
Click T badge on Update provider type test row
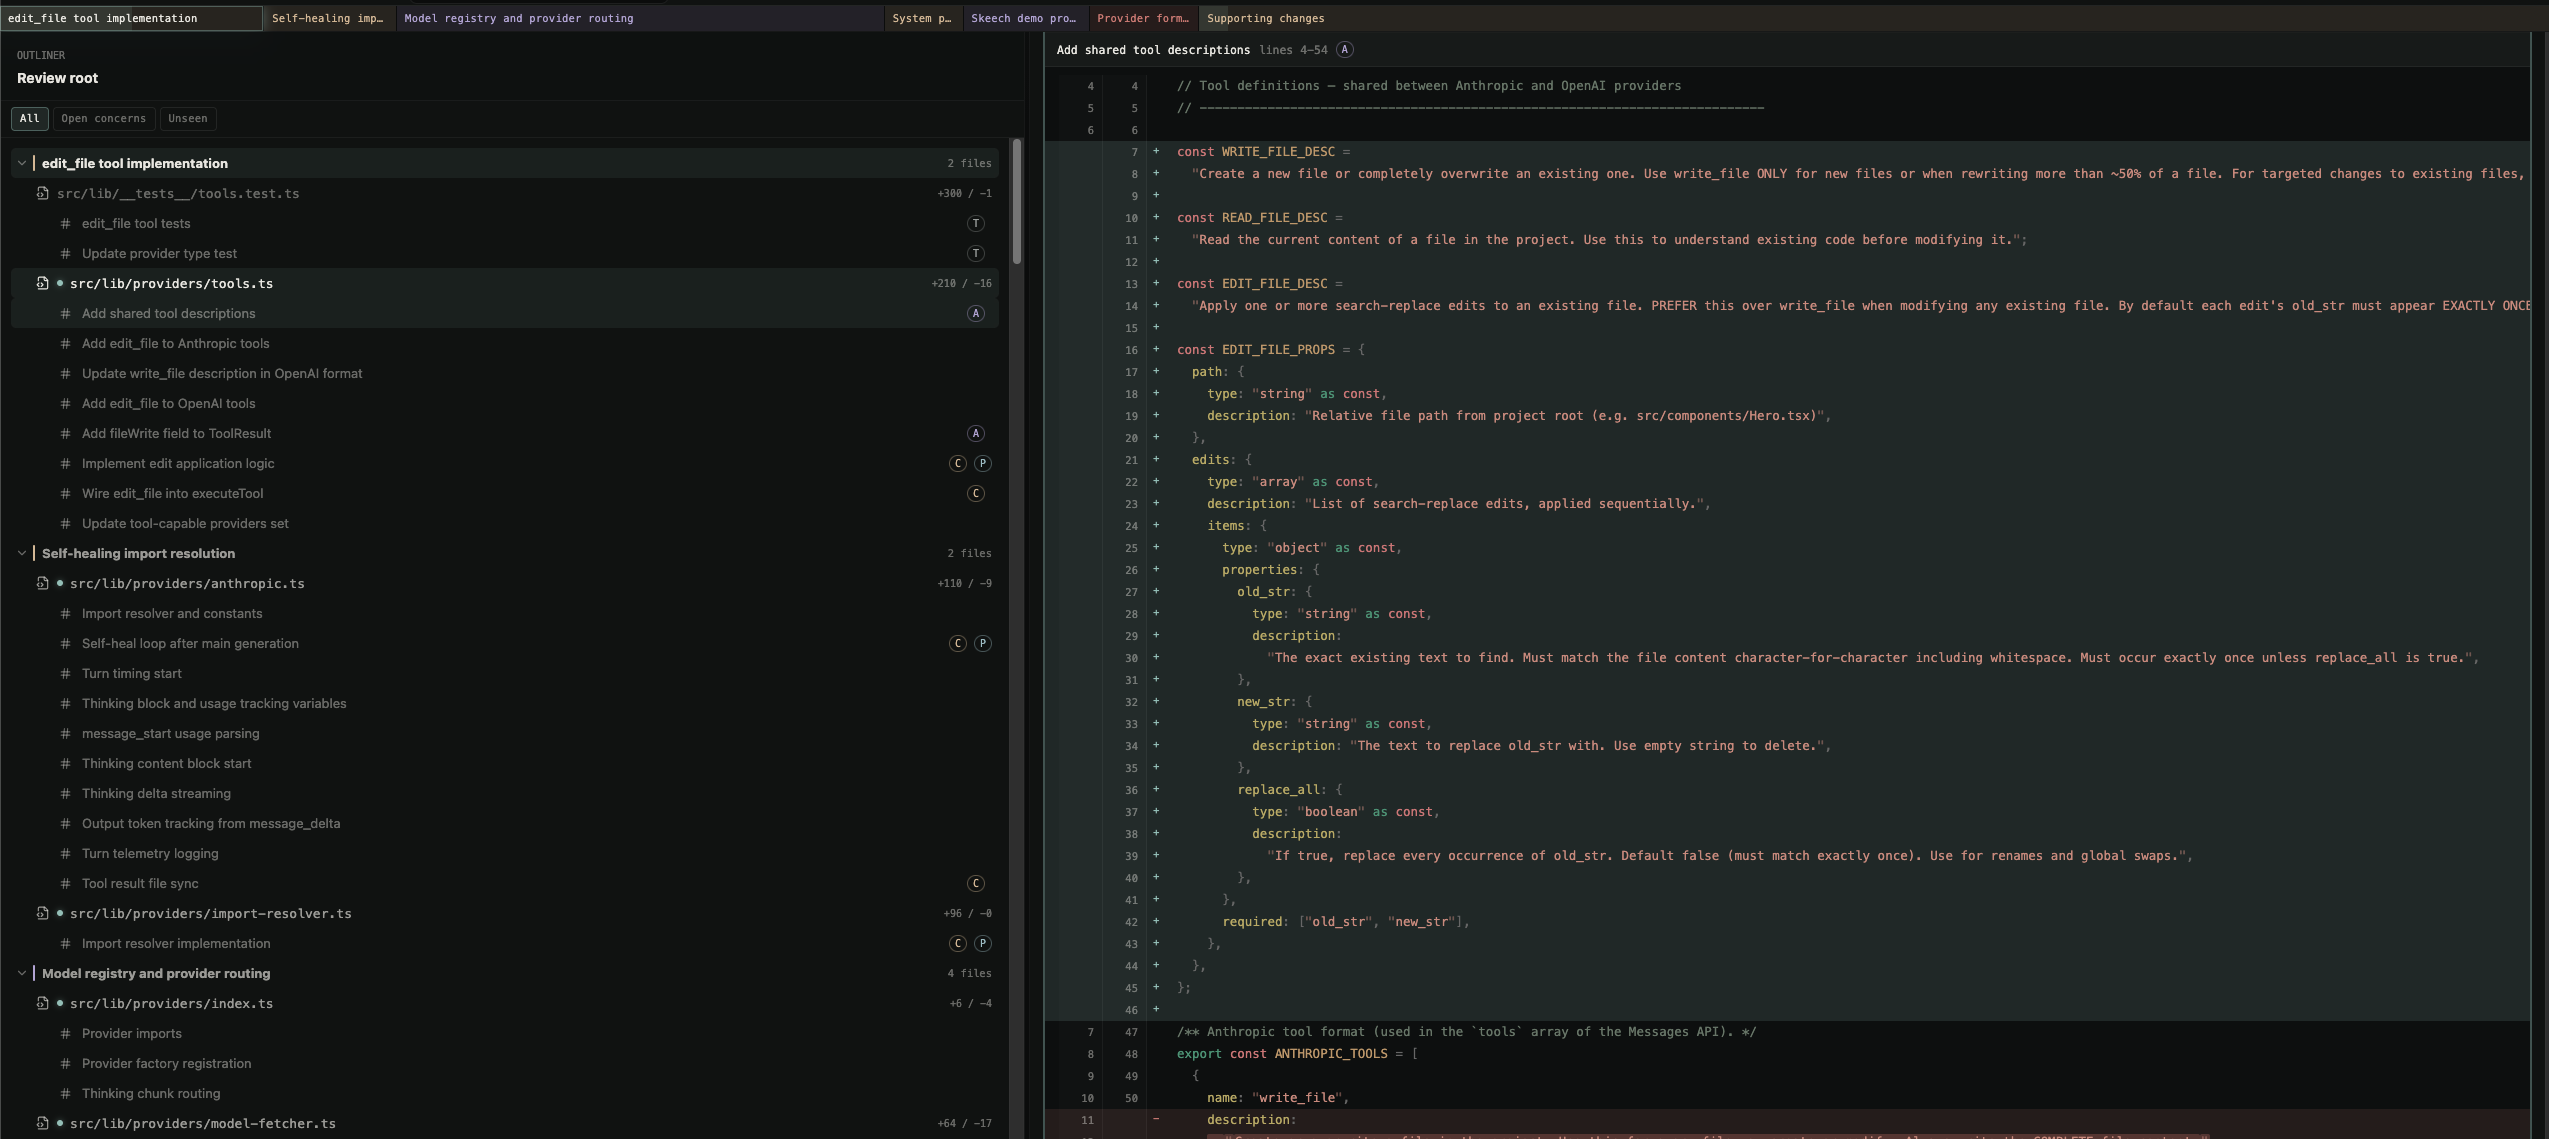(976, 253)
